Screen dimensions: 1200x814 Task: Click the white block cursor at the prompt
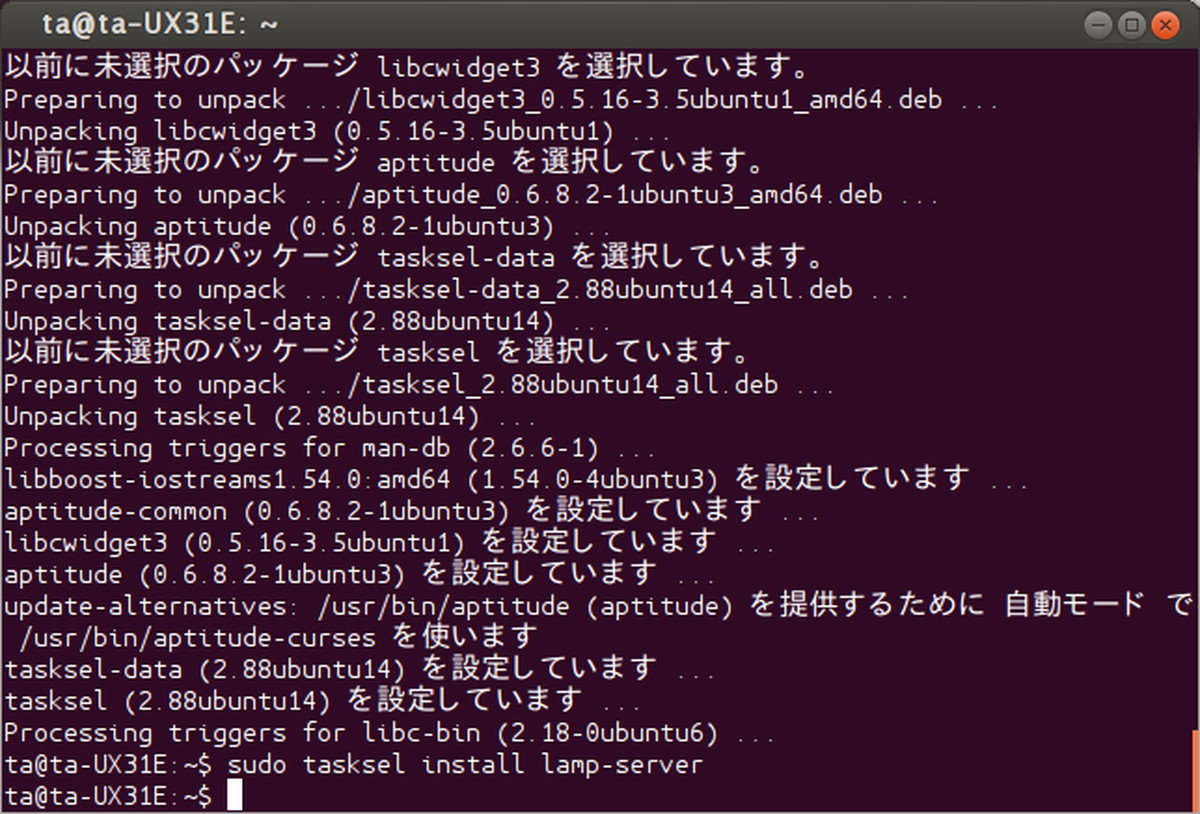pos(234,796)
